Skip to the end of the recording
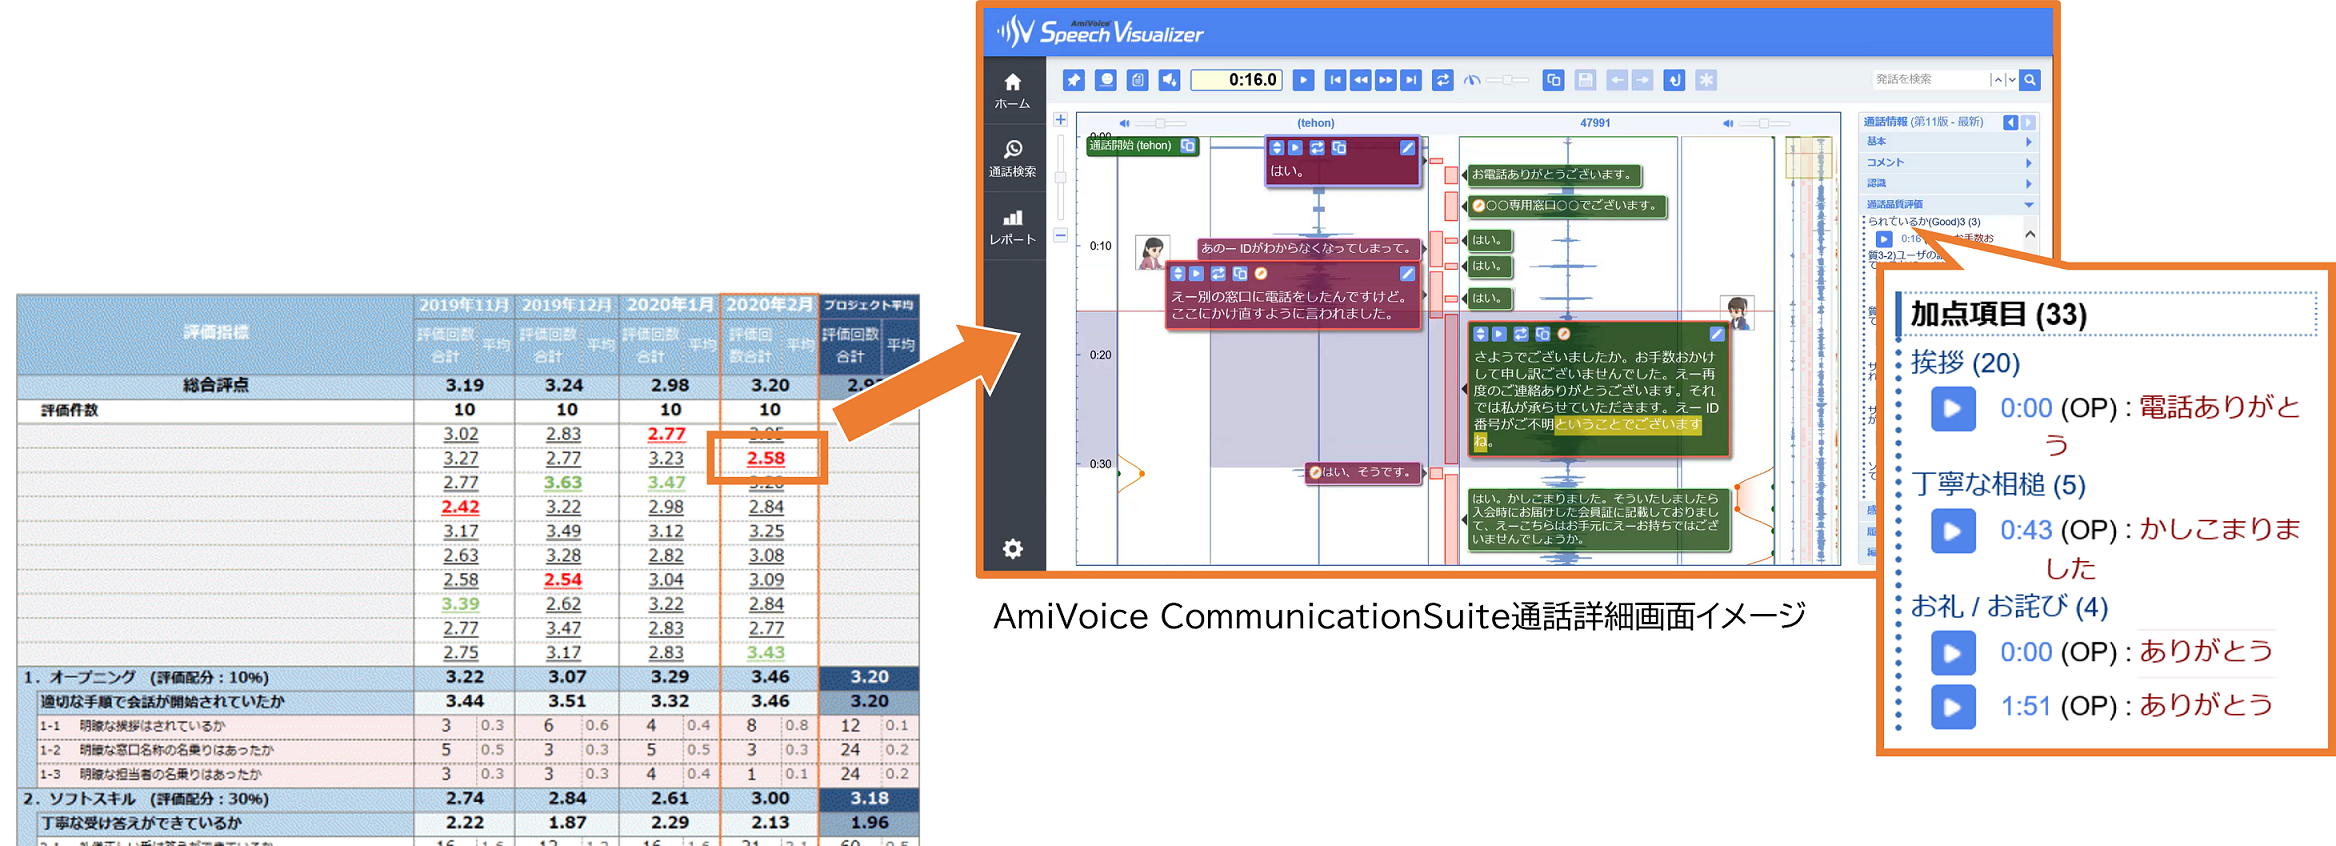The height and width of the screenshot is (846, 2336). point(1410,80)
